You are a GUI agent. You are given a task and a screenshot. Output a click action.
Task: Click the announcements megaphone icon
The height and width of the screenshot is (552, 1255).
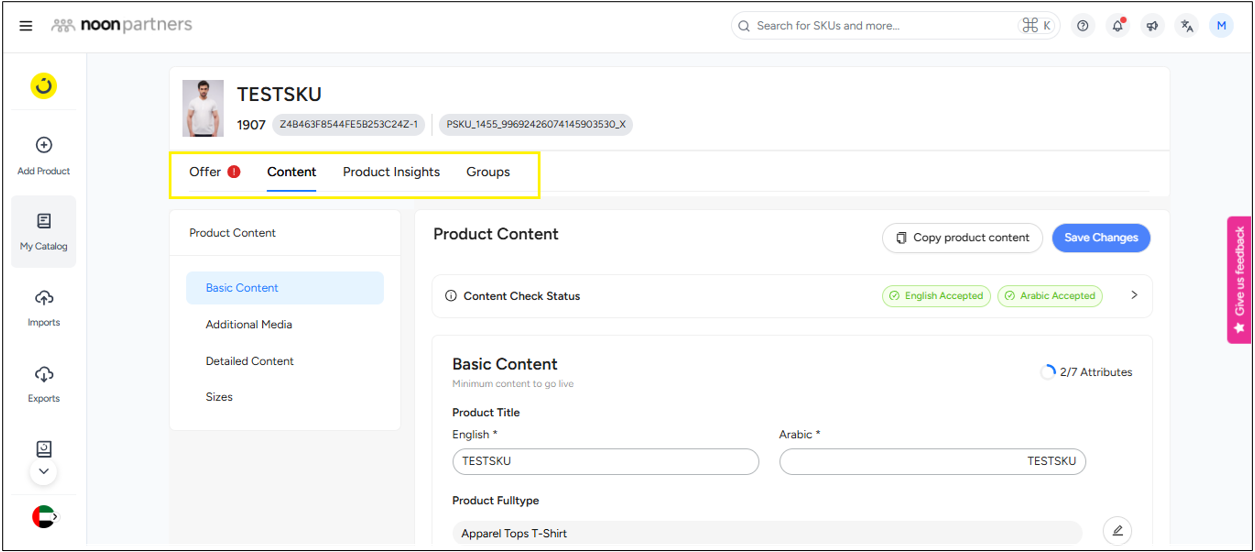point(1152,26)
